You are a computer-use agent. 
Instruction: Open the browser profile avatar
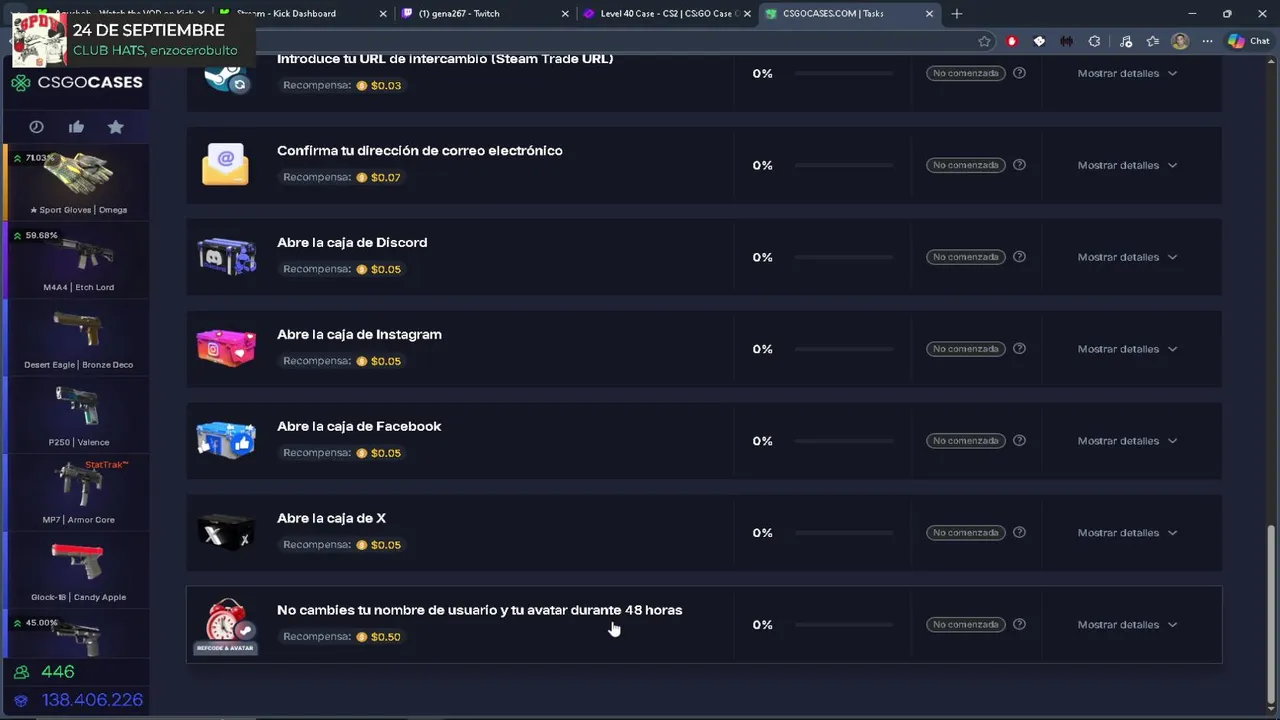click(1180, 41)
